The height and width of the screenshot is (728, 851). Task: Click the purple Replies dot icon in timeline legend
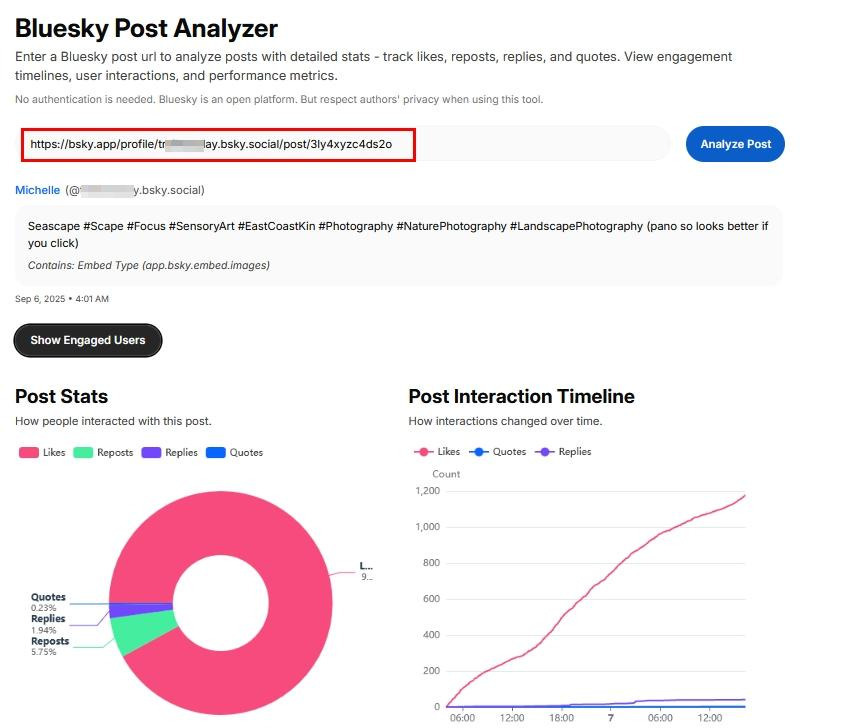coord(546,451)
